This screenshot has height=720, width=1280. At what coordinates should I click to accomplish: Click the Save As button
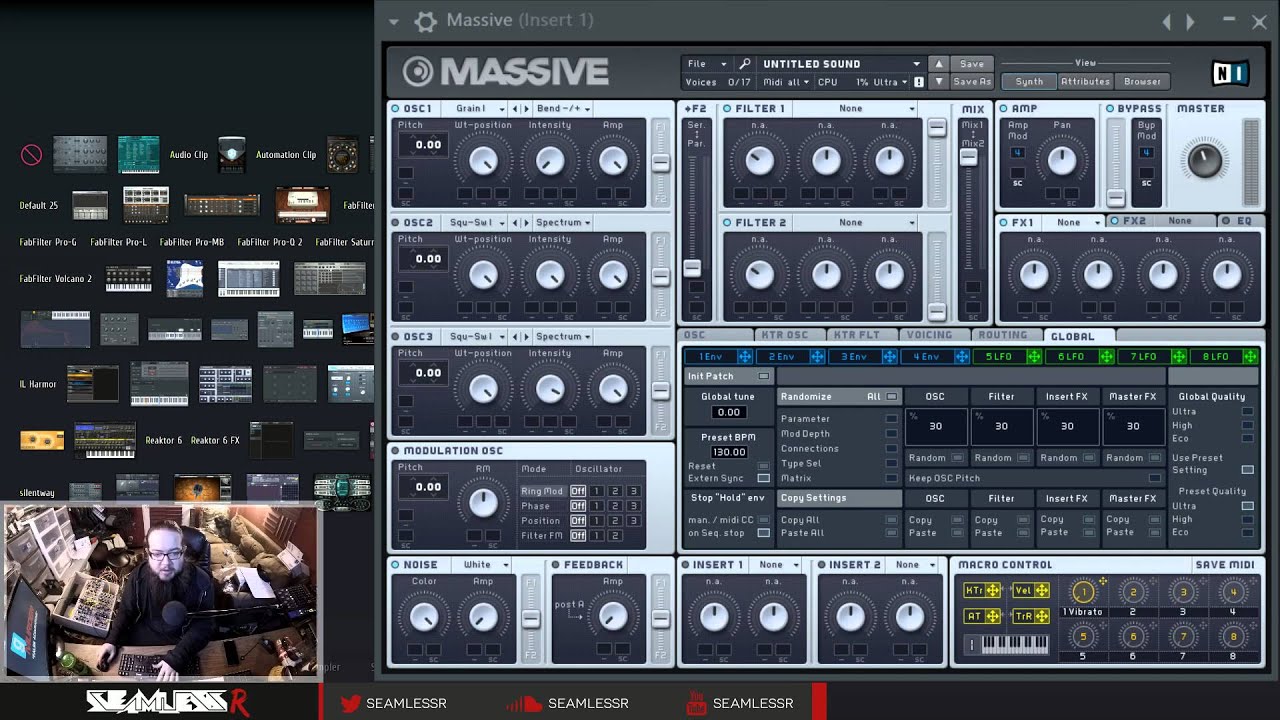coord(971,82)
